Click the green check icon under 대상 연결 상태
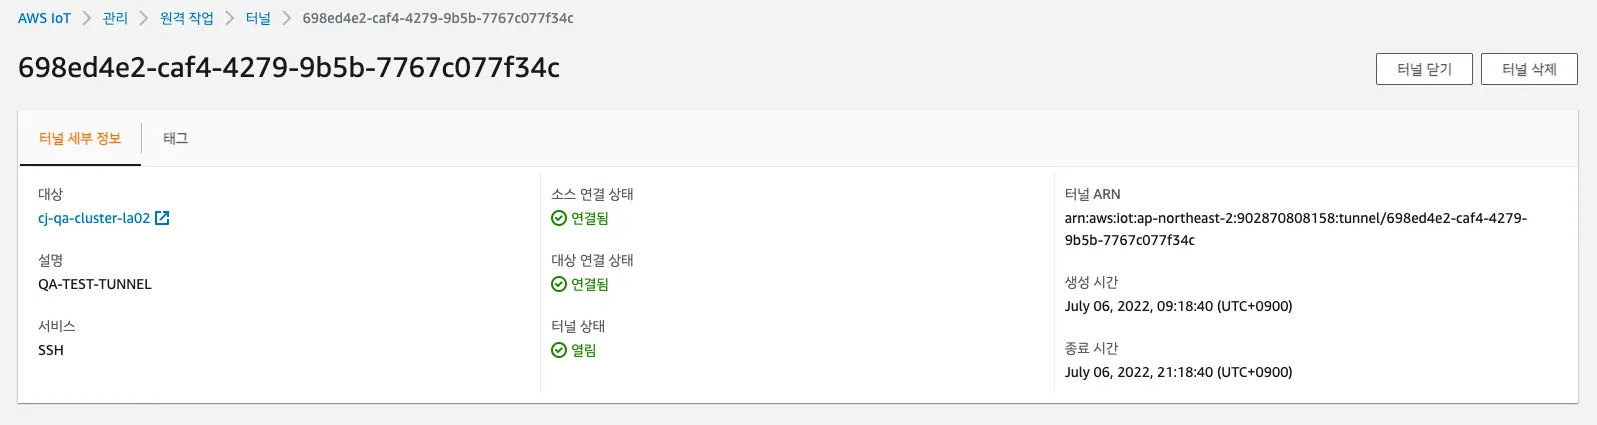The height and width of the screenshot is (425, 1597). pos(559,284)
